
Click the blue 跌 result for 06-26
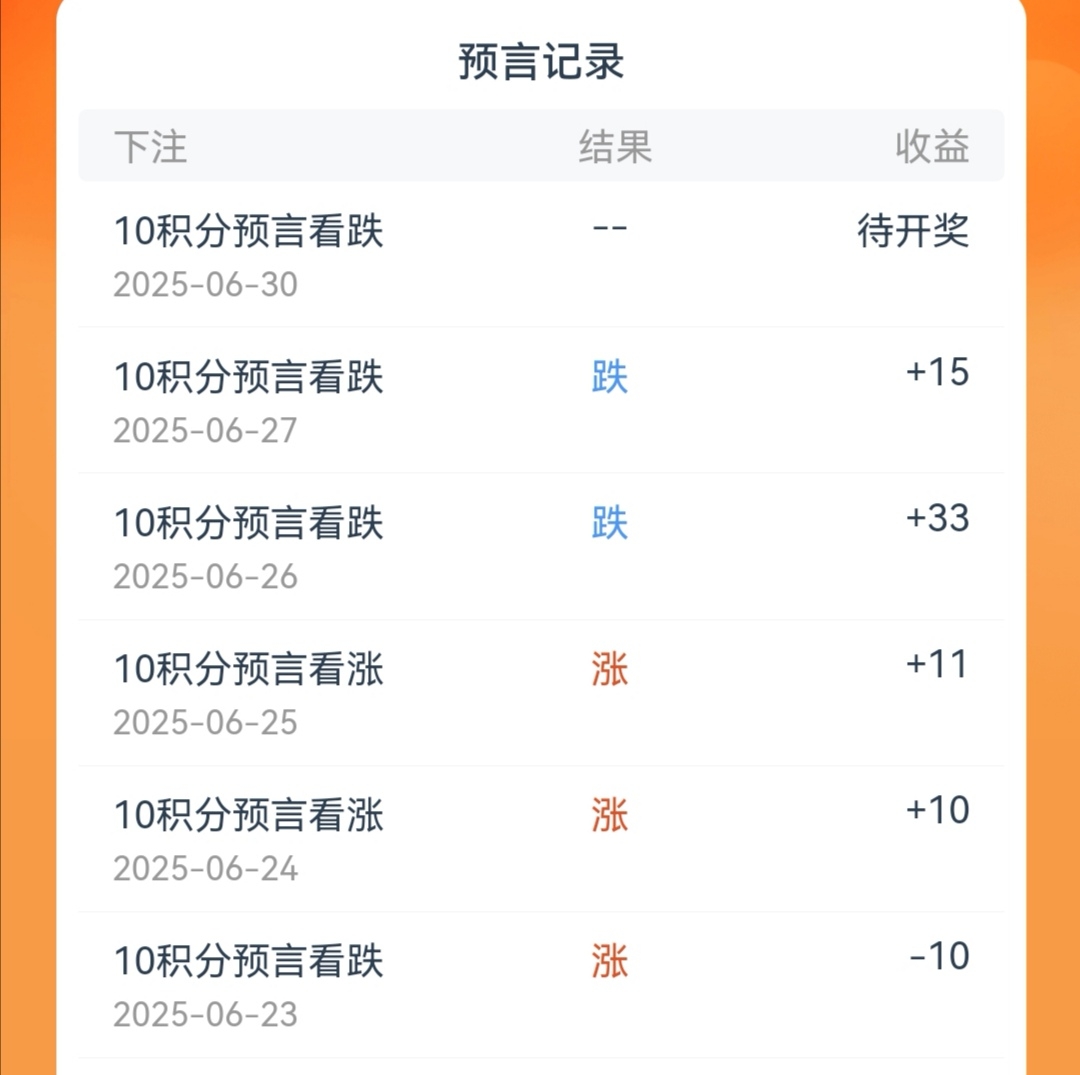(x=610, y=523)
